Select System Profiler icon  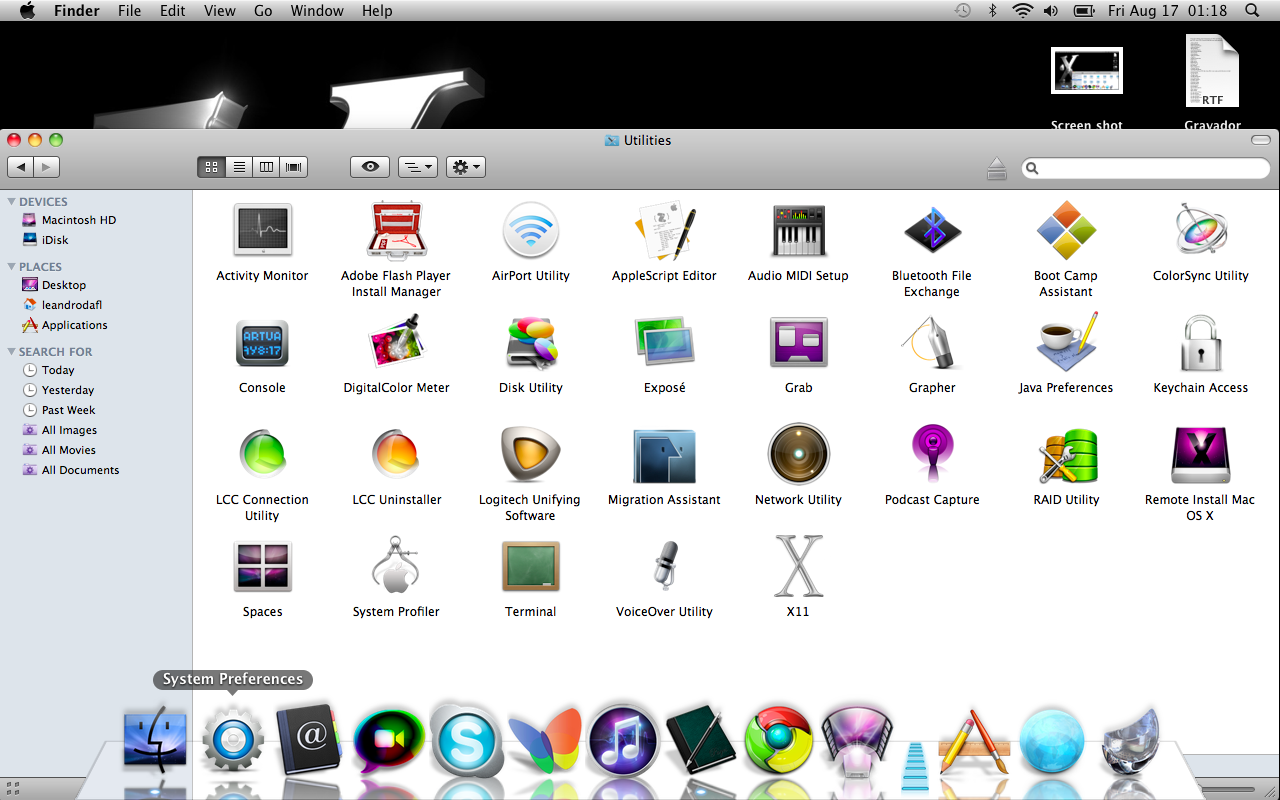pos(396,567)
